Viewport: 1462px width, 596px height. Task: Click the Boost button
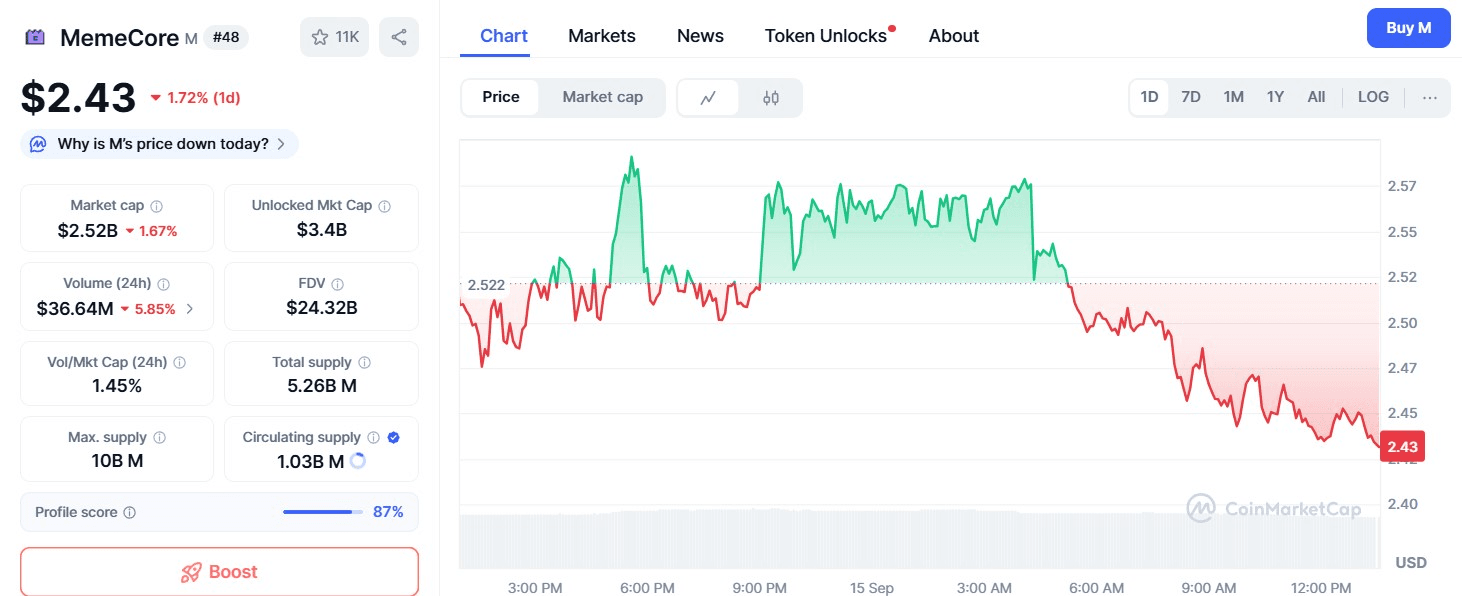219,572
